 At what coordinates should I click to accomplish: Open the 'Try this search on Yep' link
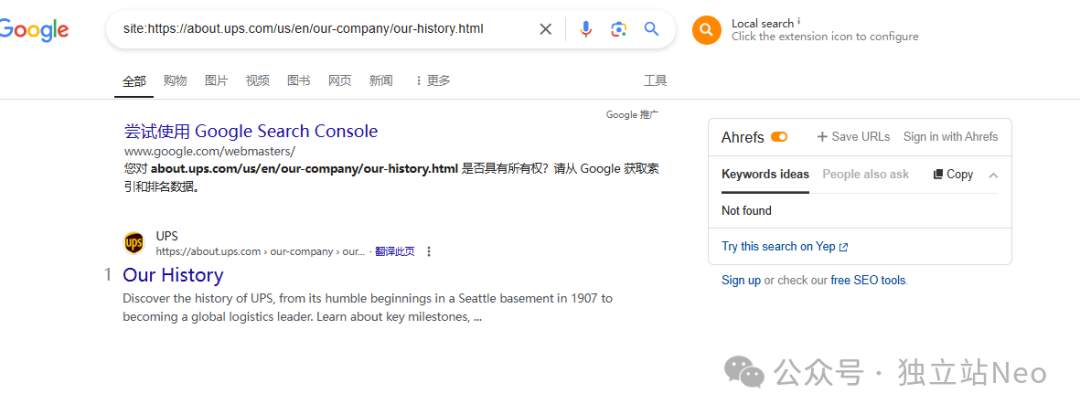[x=785, y=246]
